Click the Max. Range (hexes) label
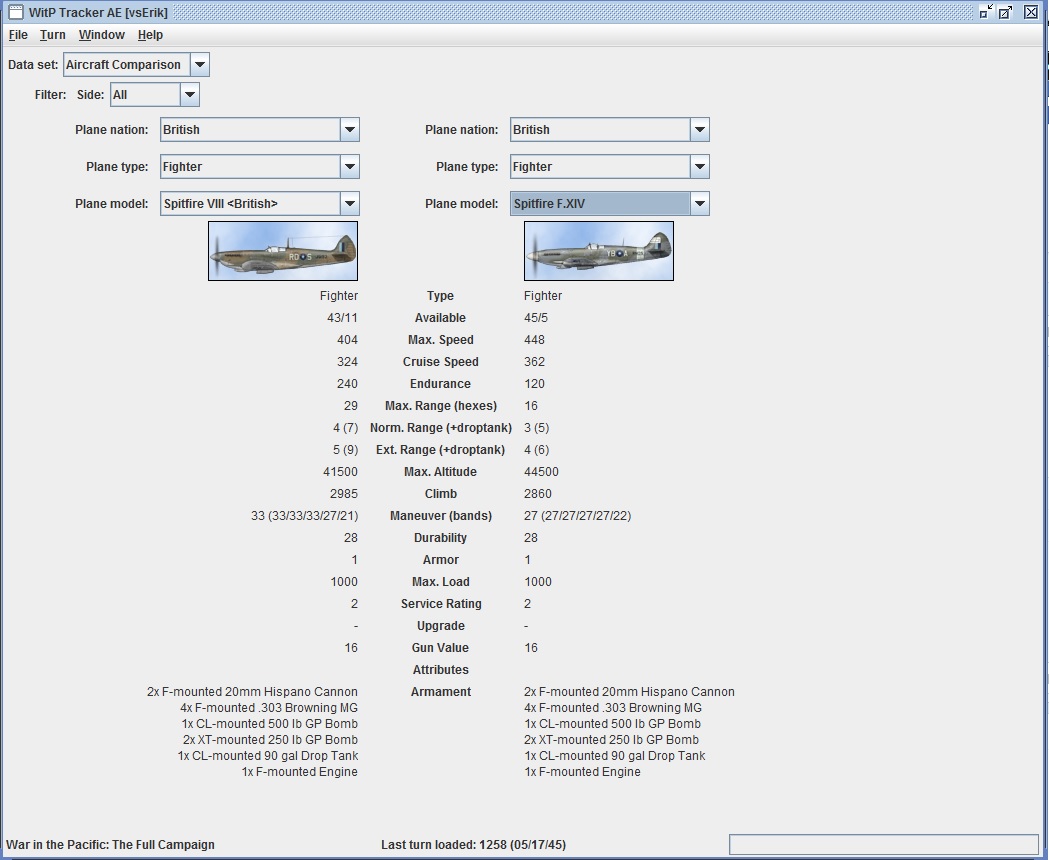Viewport: 1049px width, 860px height. pyautogui.click(x=440, y=406)
